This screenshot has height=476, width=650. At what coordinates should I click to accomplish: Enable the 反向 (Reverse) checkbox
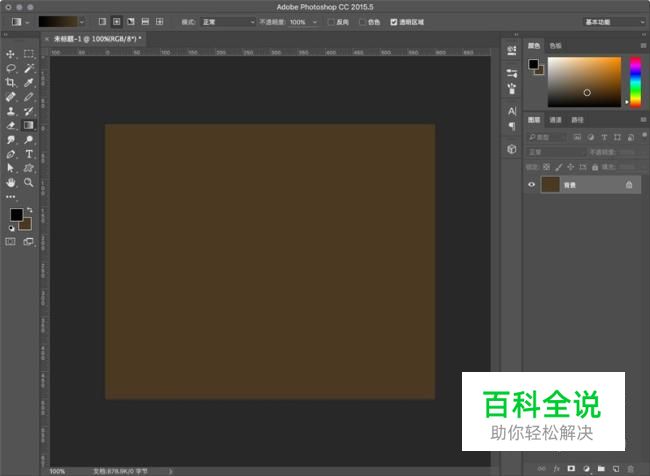332,21
